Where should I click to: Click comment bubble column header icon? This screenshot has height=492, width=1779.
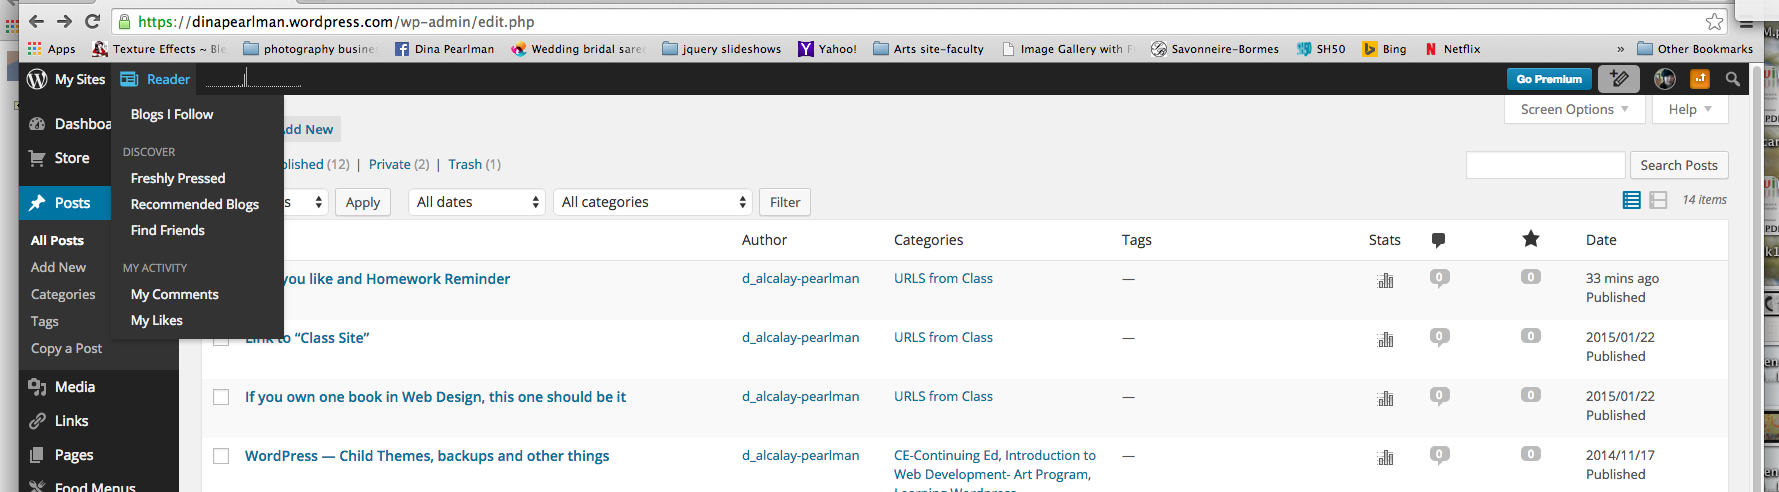1438,240
